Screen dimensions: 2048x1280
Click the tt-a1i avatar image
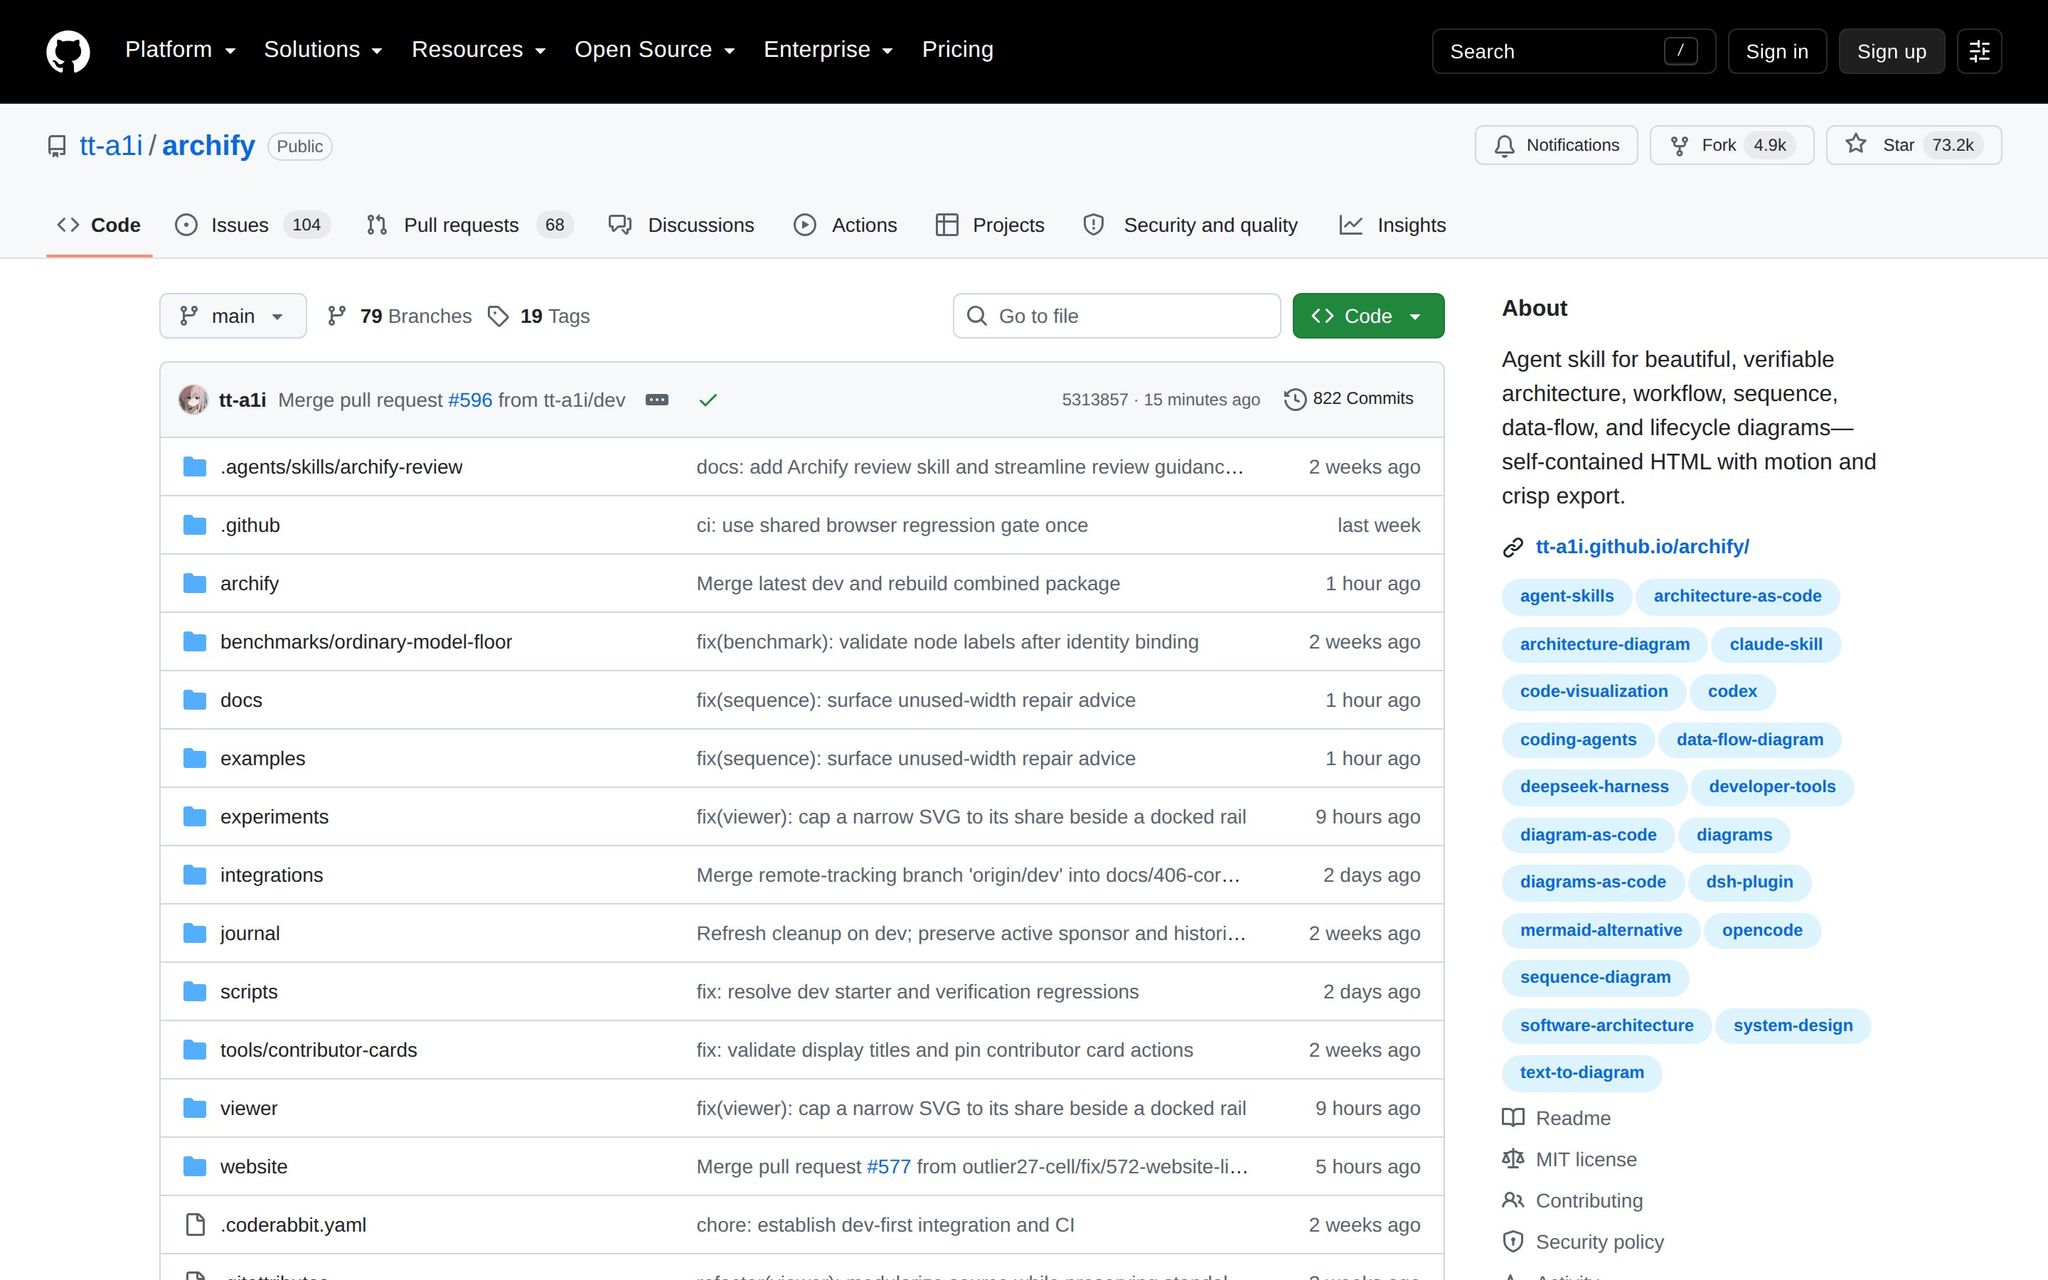(x=193, y=400)
